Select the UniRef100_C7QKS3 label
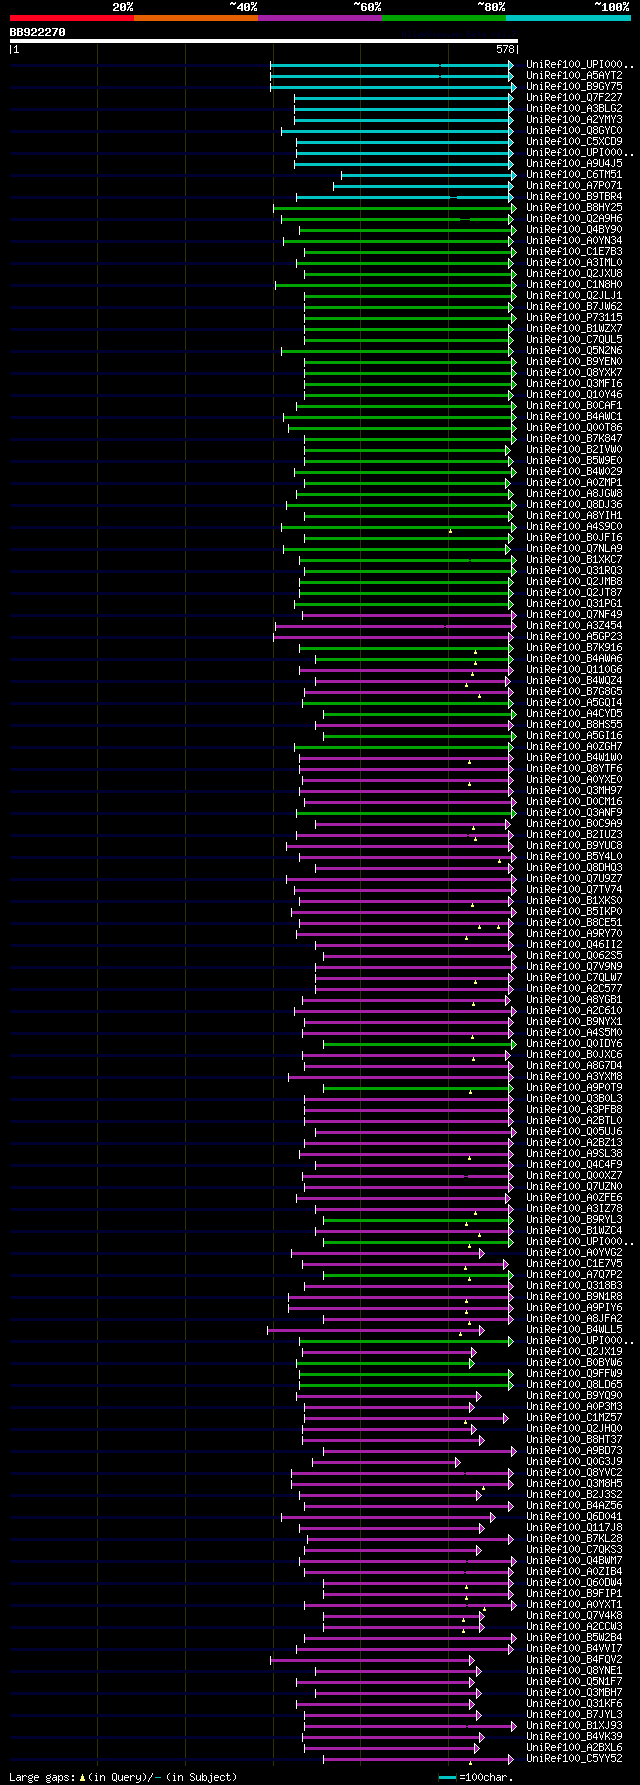The width and height of the screenshot is (640, 1785). click(x=574, y=1550)
